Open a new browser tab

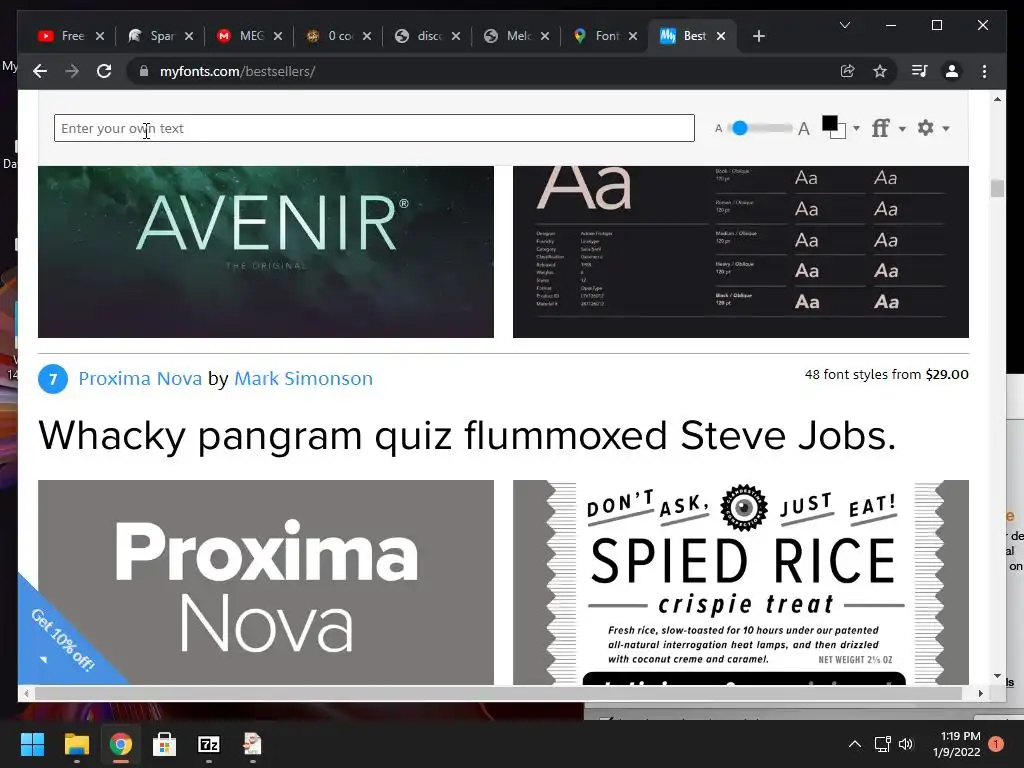pos(758,36)
